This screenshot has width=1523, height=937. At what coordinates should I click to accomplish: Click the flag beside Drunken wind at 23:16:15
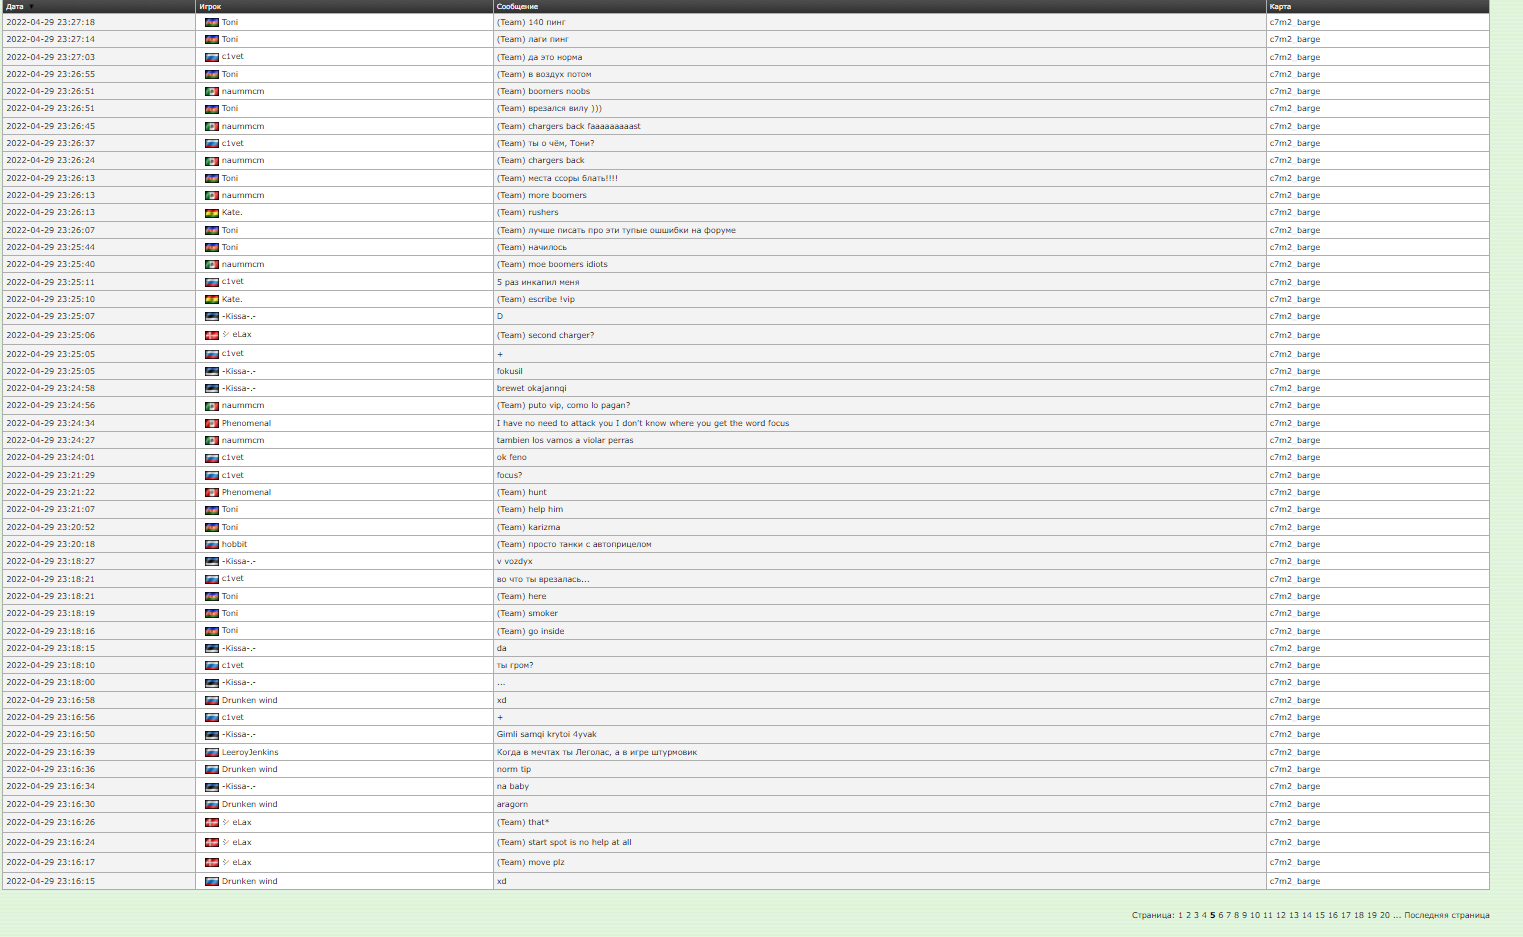pos(211,881)
